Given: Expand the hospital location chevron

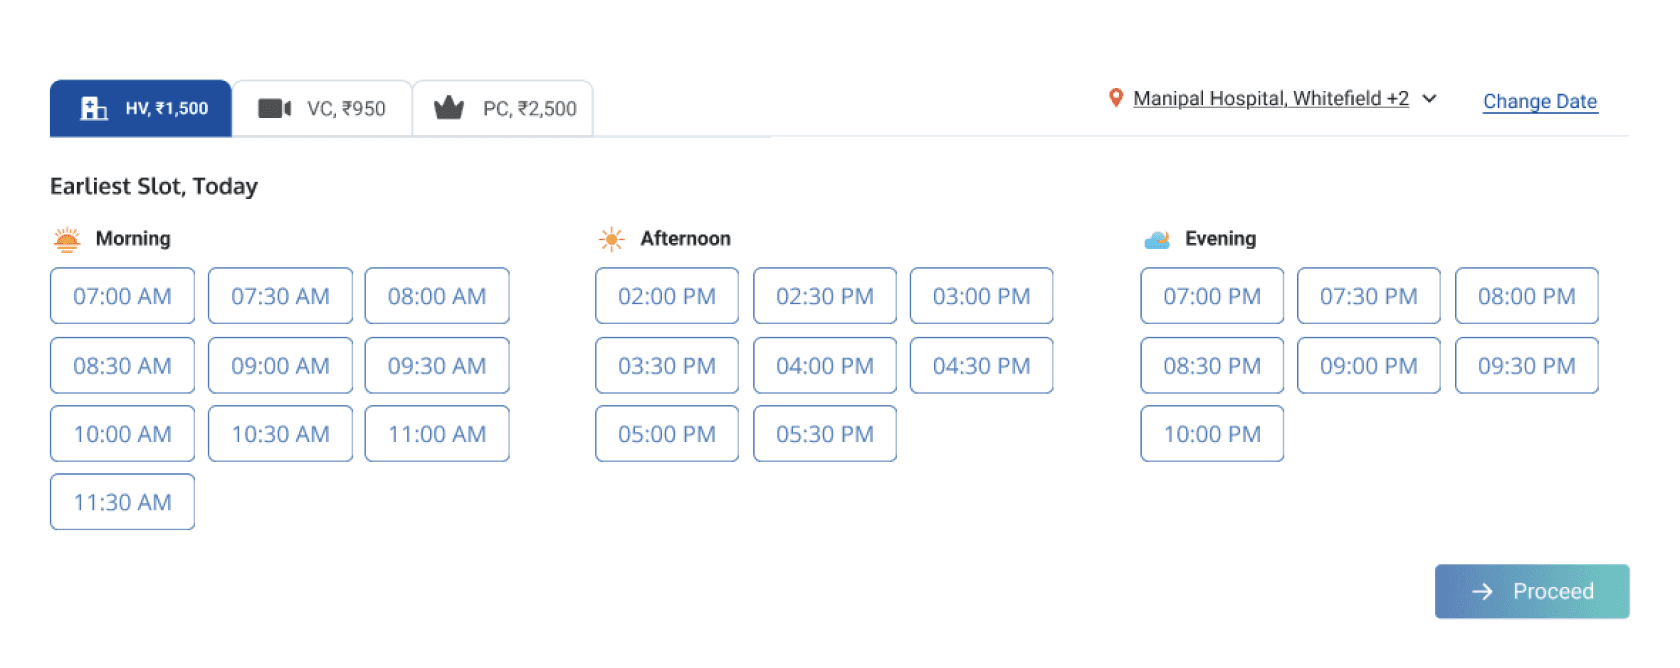Looking at the screenshot, I should tap(1430, 98).
